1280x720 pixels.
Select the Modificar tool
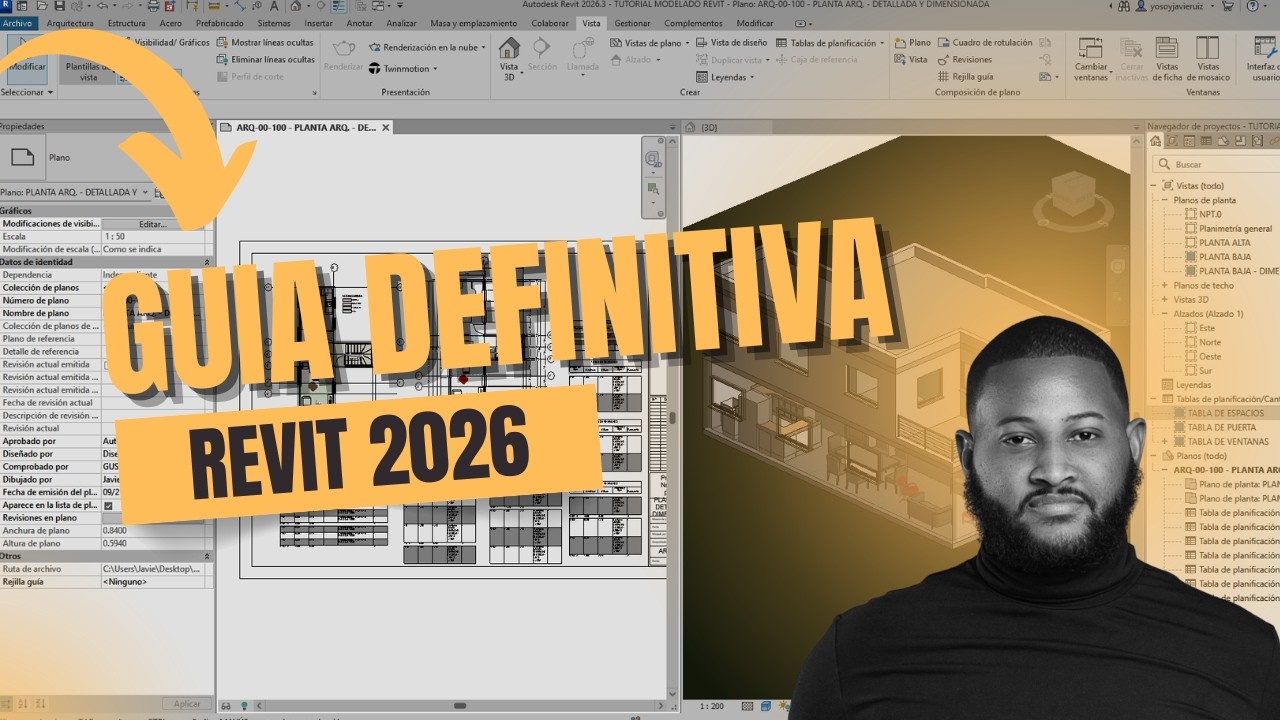click(27, 58)
